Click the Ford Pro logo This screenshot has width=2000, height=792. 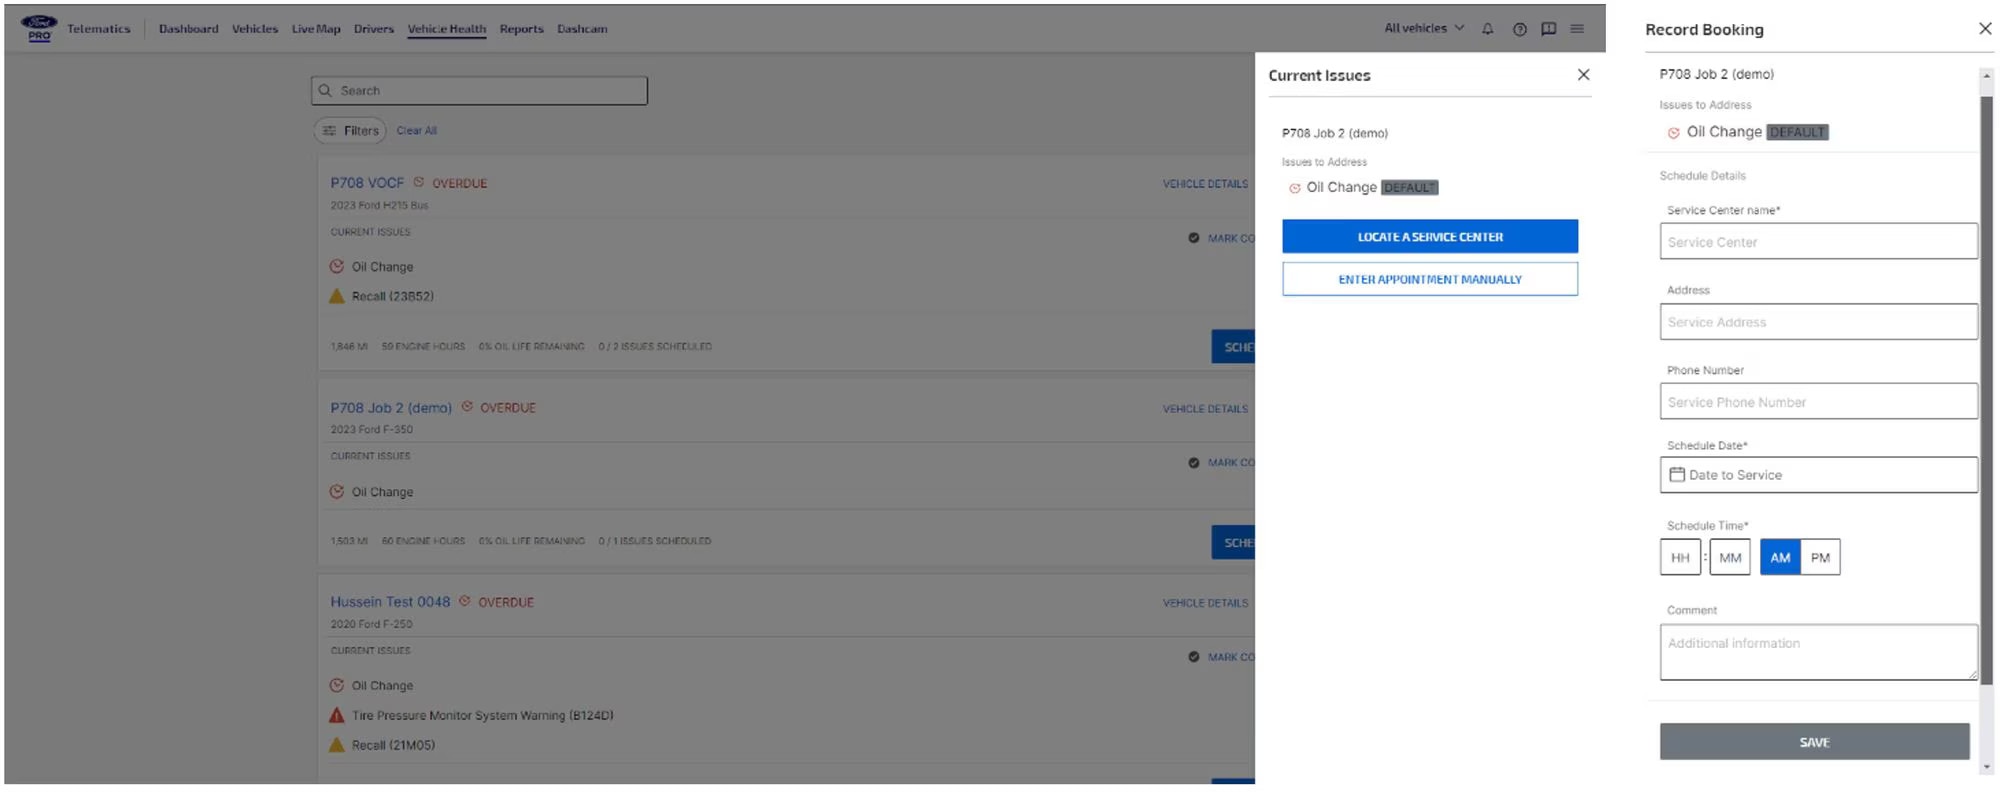tap(39, 28)
